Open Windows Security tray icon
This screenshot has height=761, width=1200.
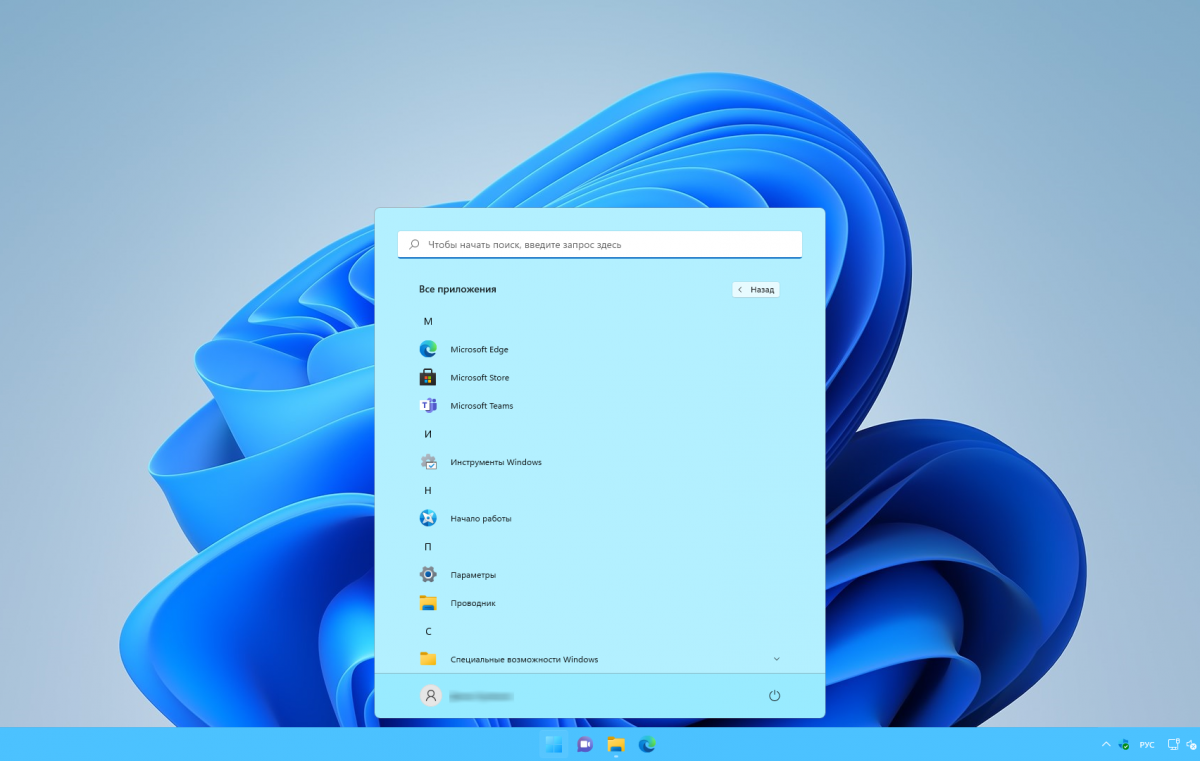pyautogui.click(x=1124, y=745)
